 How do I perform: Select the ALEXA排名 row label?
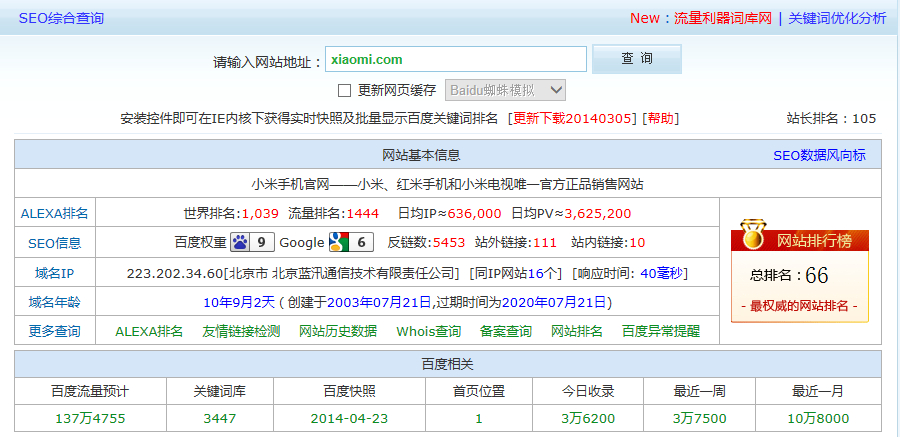(55, 213)
